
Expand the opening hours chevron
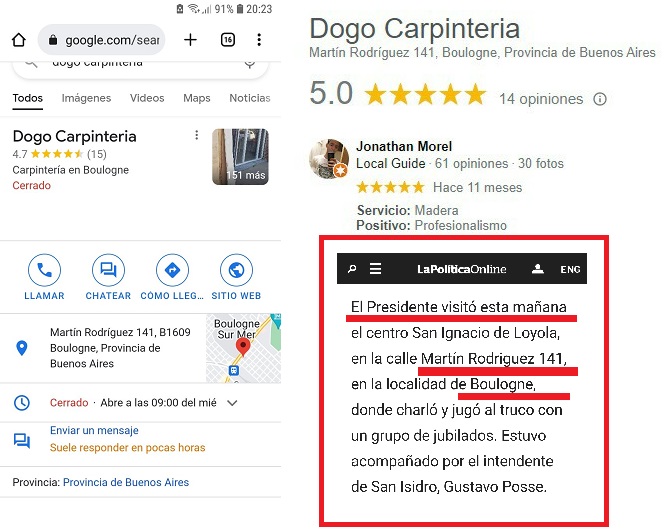coord(232,403)
